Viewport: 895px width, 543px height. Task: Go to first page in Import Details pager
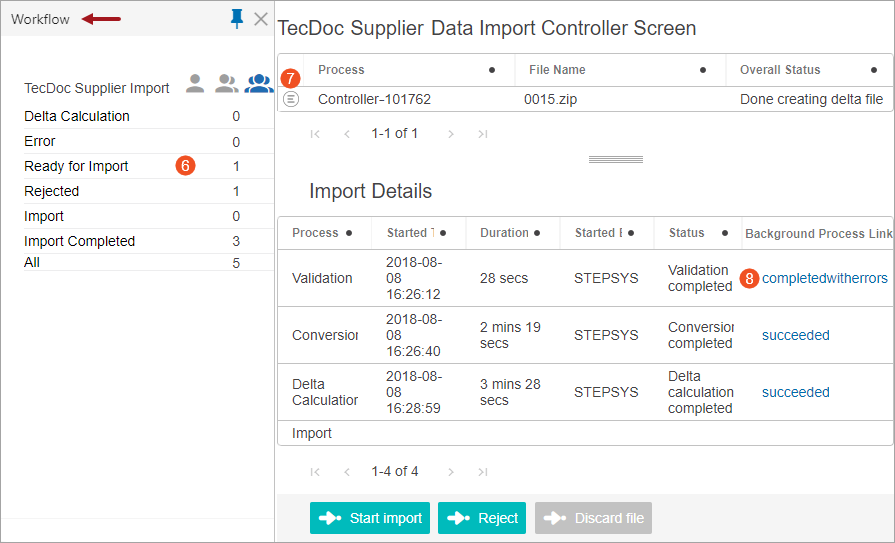pyautogui.click(x=315, y=472)
